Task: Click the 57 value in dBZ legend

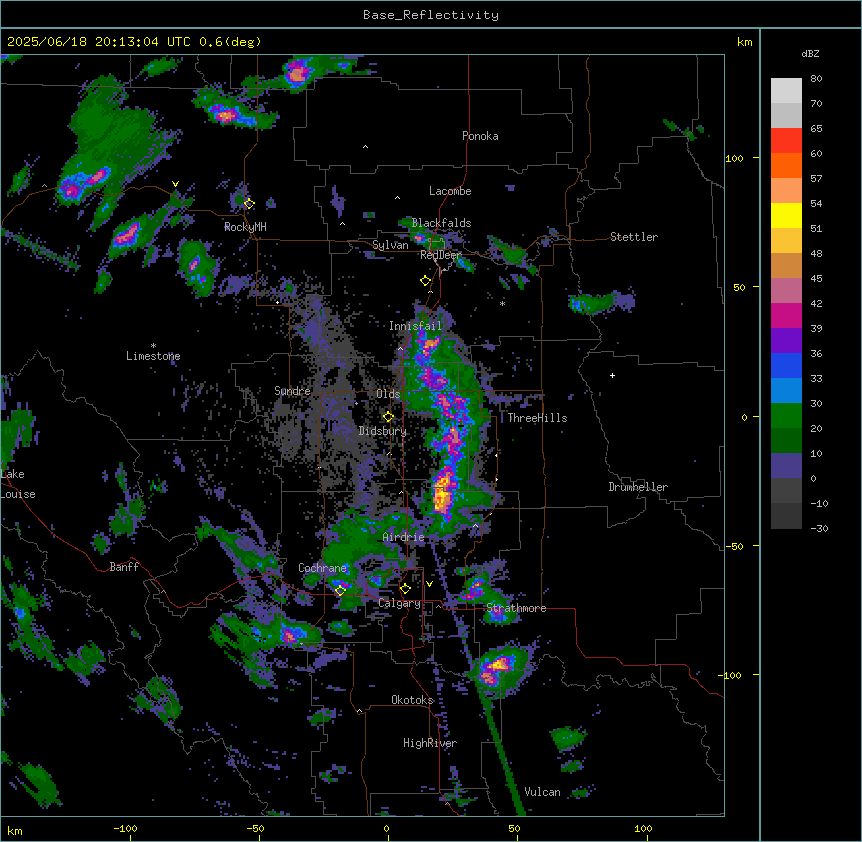Action: pyautogui.click(x=816, y=179)
